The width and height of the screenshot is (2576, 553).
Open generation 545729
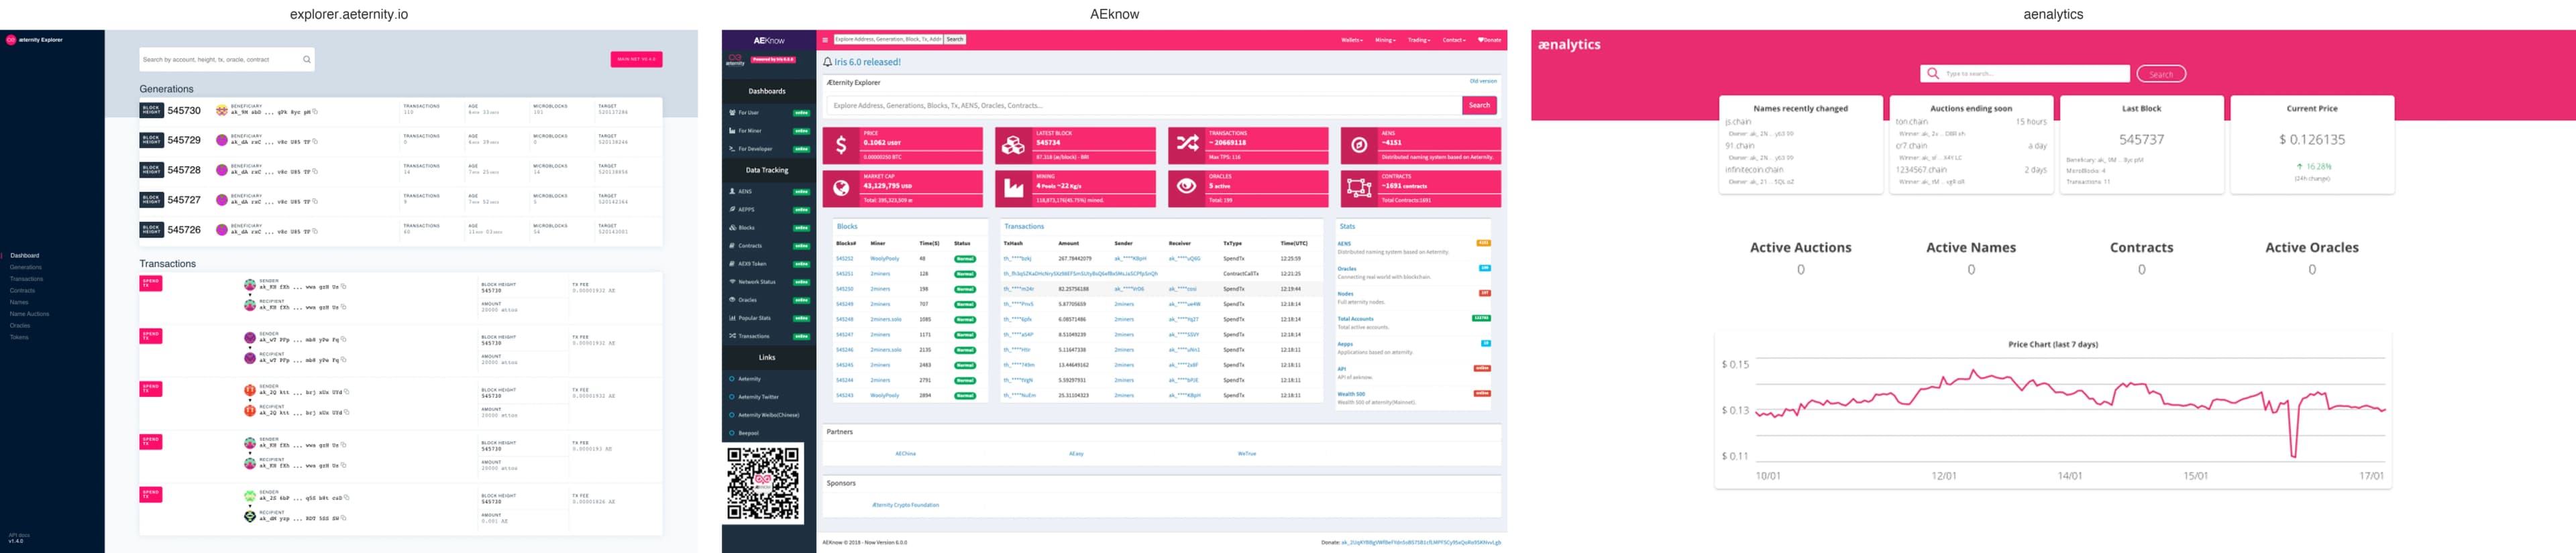(x=184, y=140)
